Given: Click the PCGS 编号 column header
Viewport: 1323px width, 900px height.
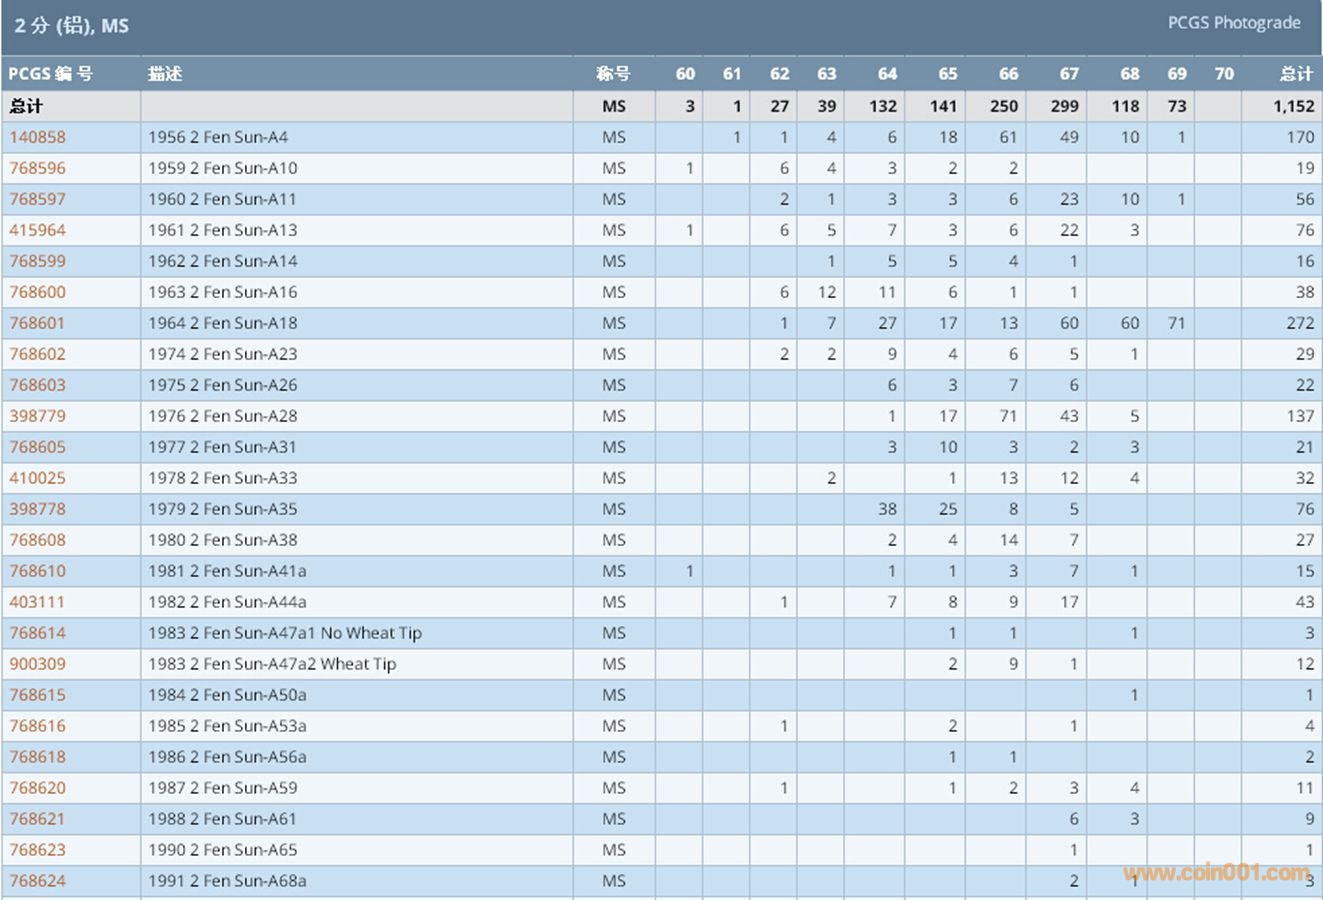Looking at the screenshot, I should (51, 74).
